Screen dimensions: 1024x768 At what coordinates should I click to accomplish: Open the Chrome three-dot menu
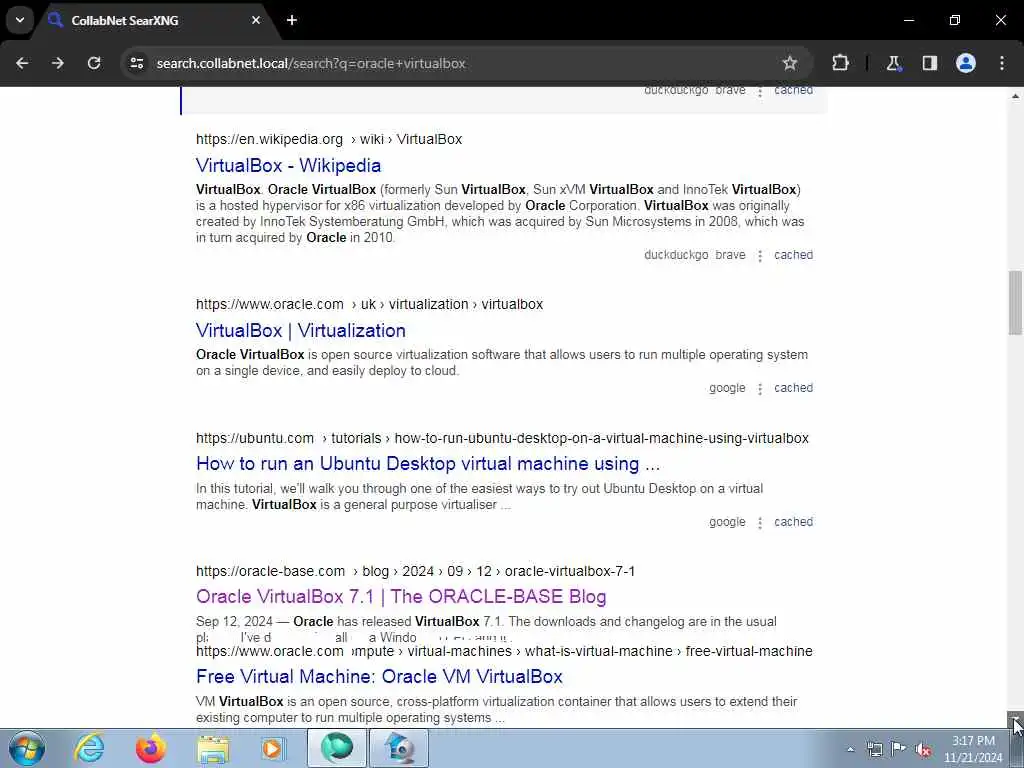coord(1002,63)
